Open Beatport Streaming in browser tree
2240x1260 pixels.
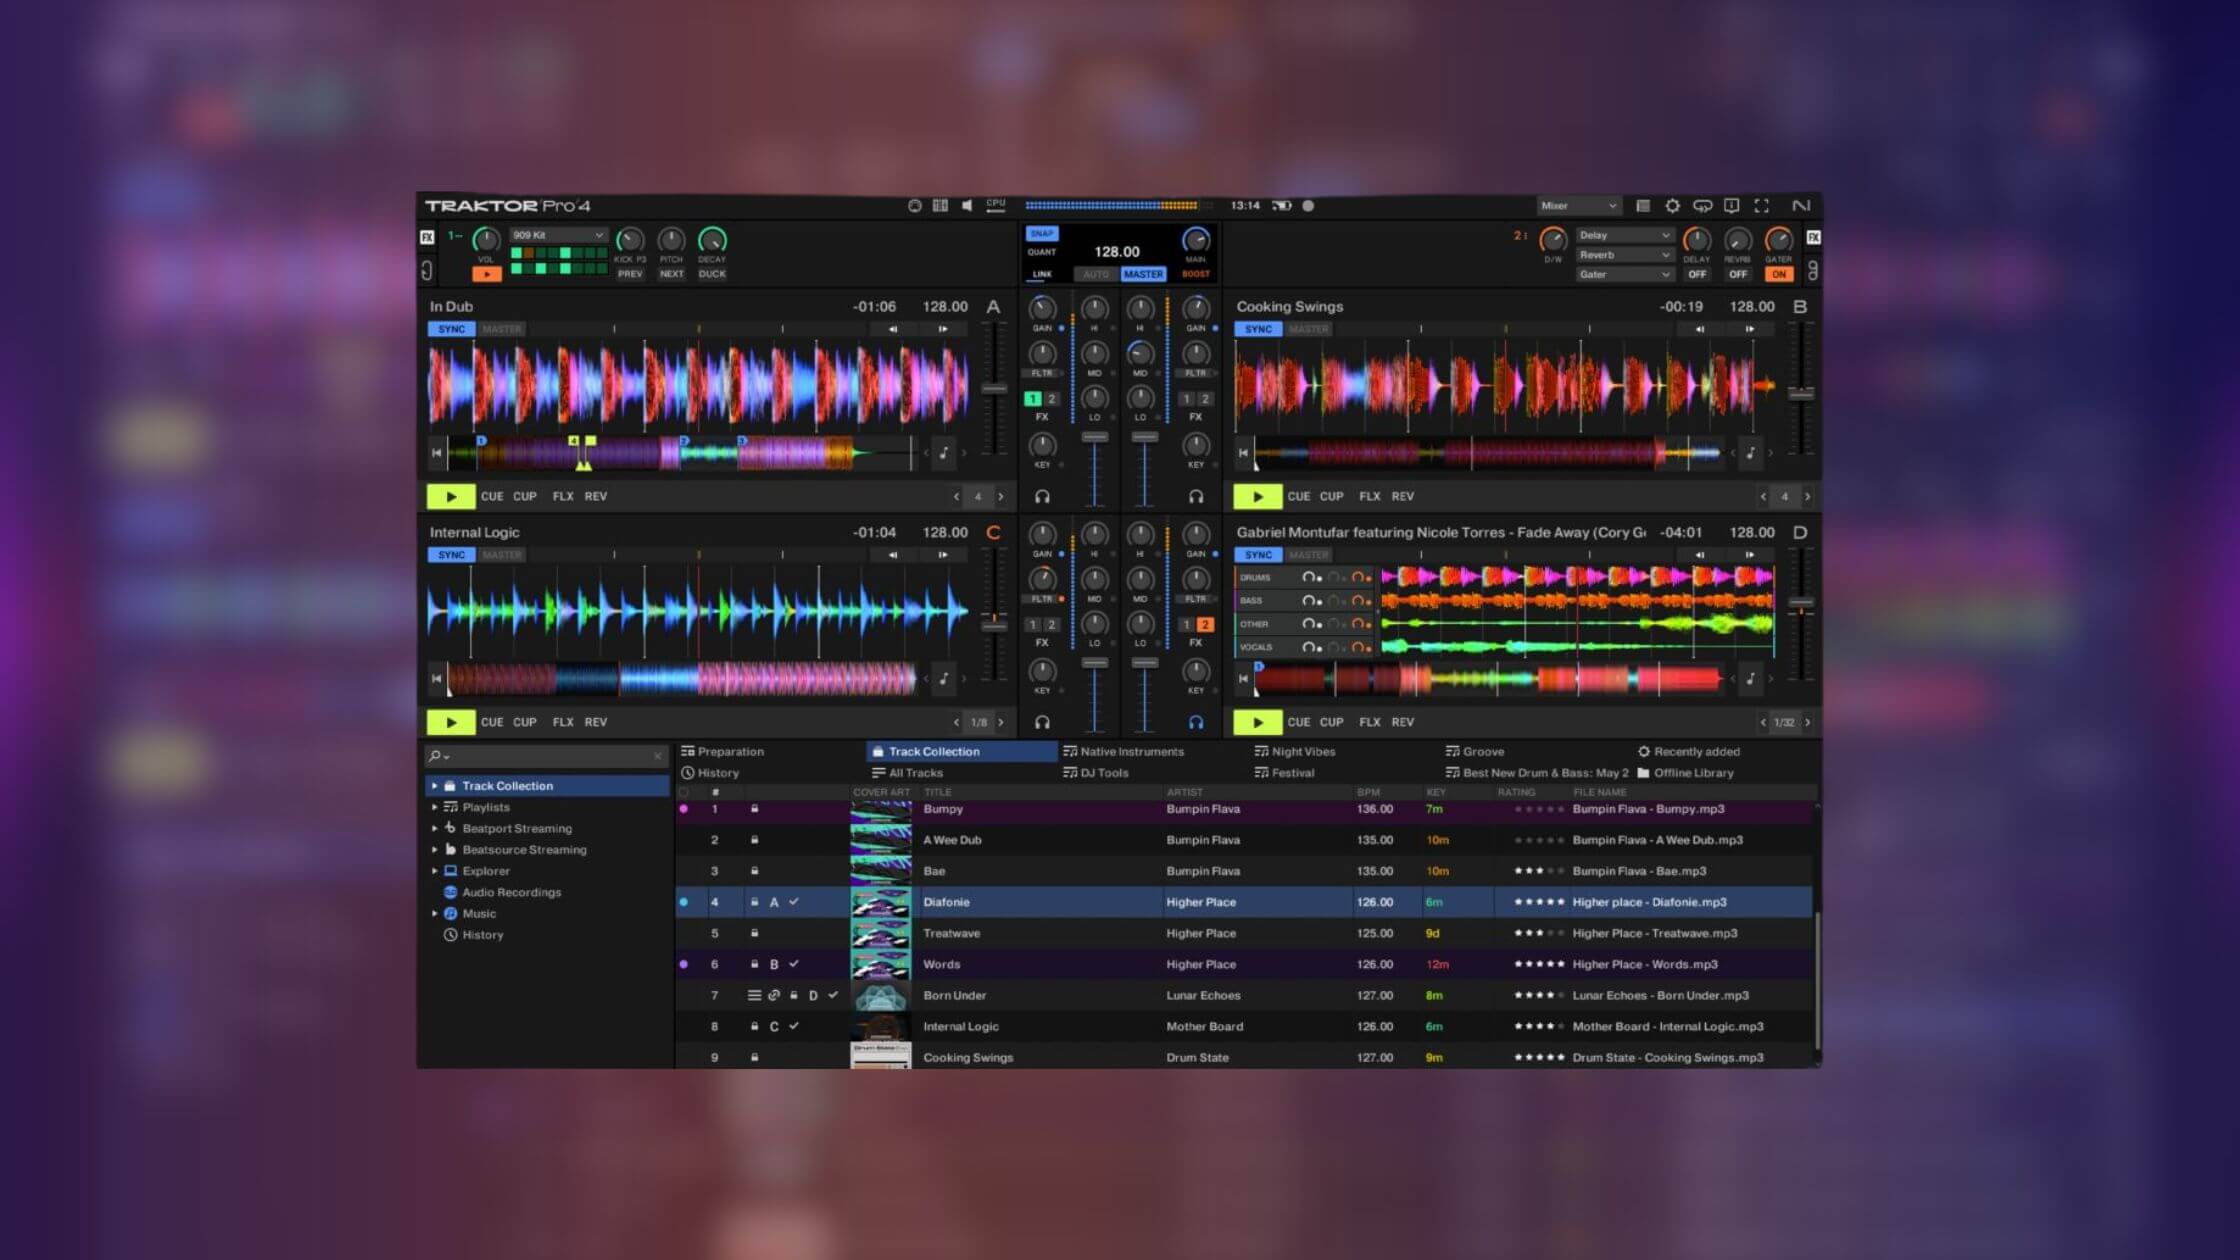click(516, 829)
